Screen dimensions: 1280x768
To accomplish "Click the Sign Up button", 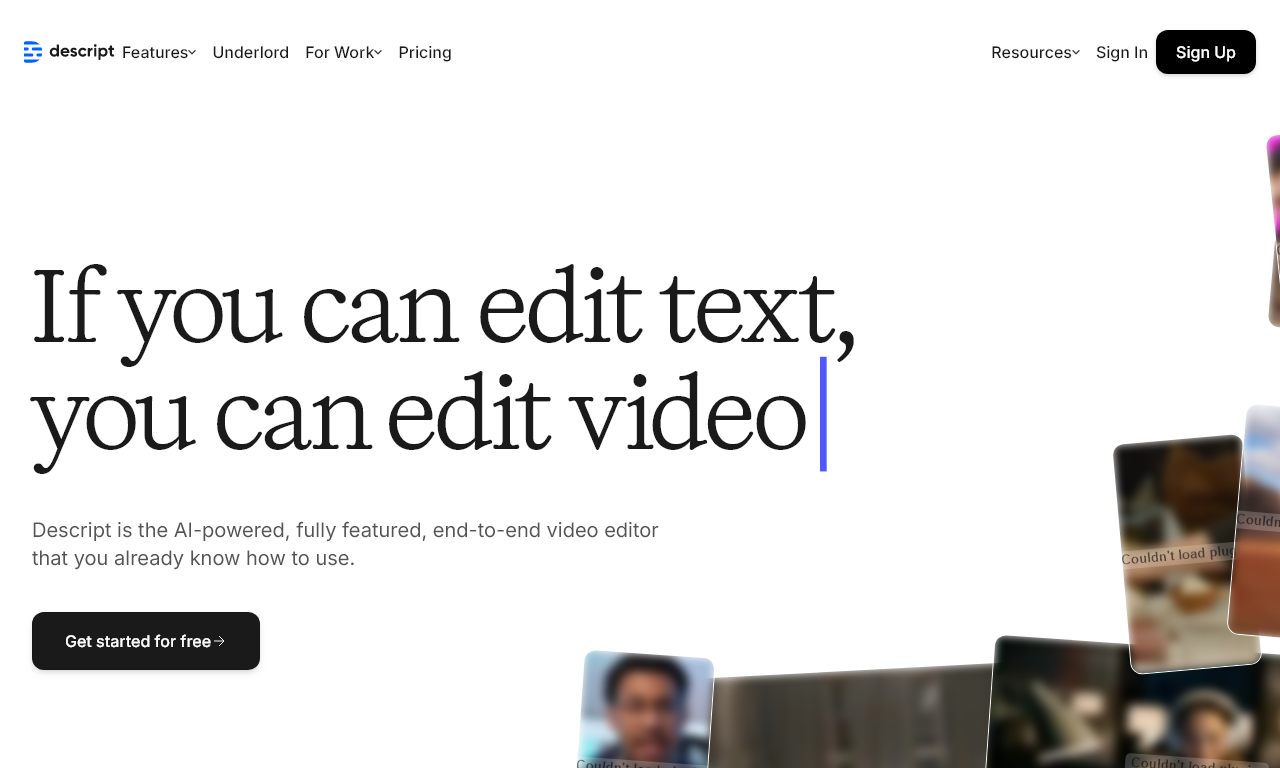I will coord(1206,52).
